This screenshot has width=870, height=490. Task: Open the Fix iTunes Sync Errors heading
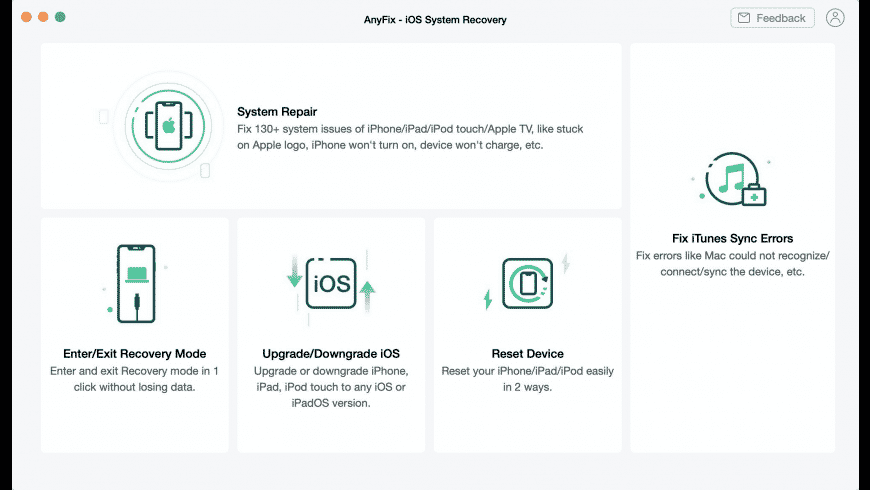pyautogui.click(x=732, y=238)
